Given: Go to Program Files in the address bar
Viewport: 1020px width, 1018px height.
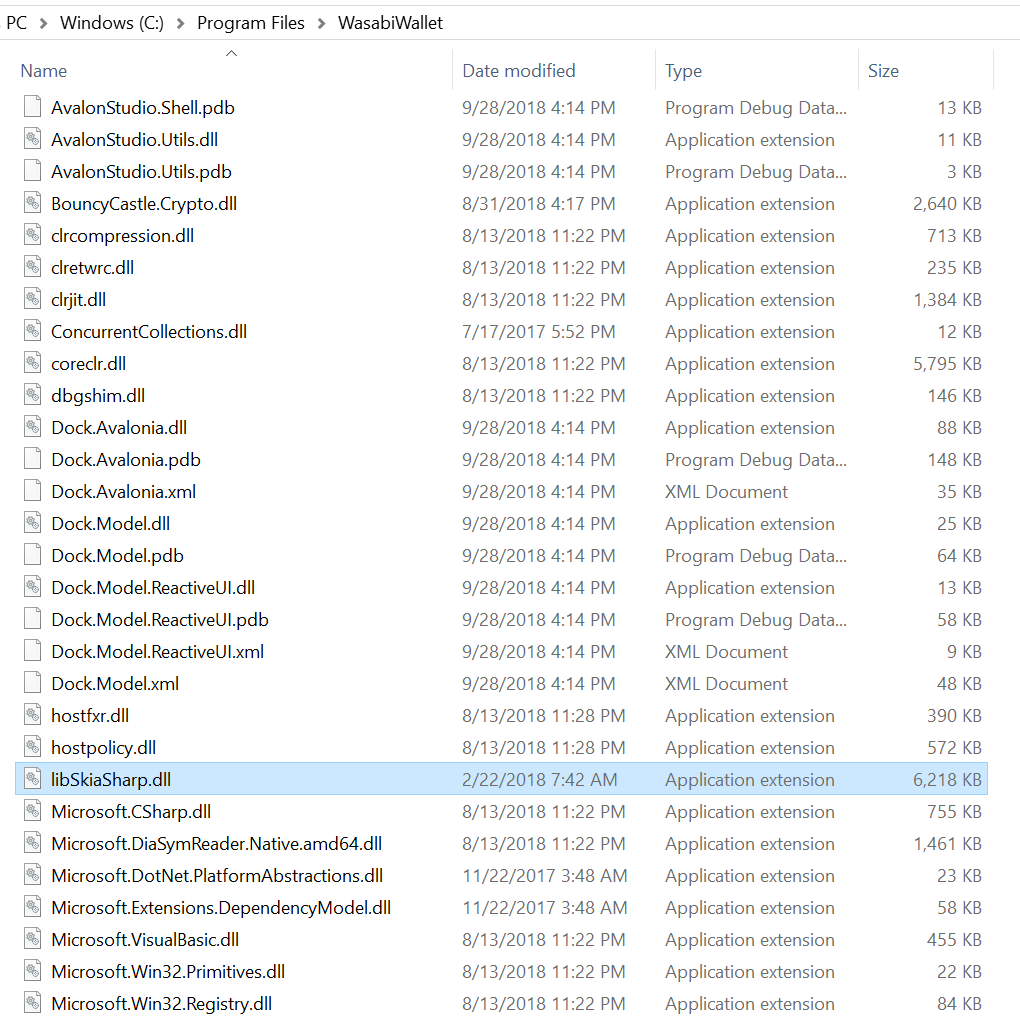Looking at the screenshot, I should 250,23.
